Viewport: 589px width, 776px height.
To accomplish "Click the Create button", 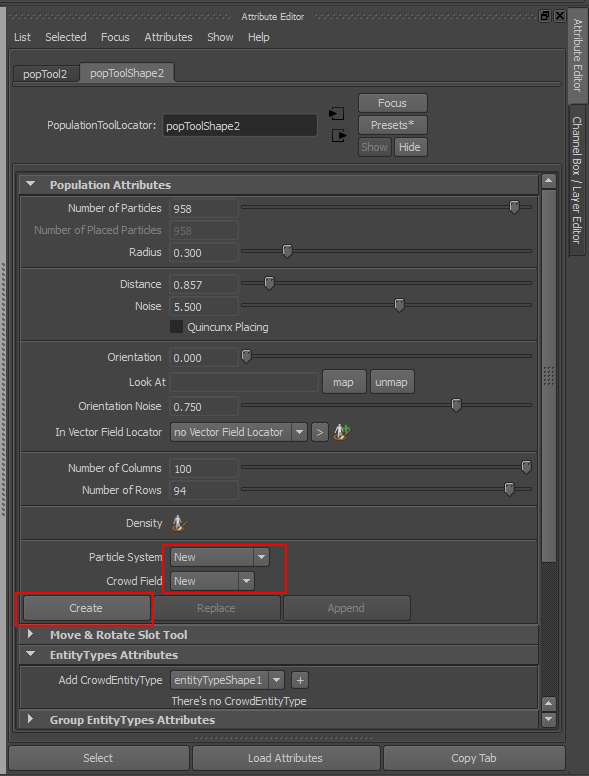I will click(86, 608).
